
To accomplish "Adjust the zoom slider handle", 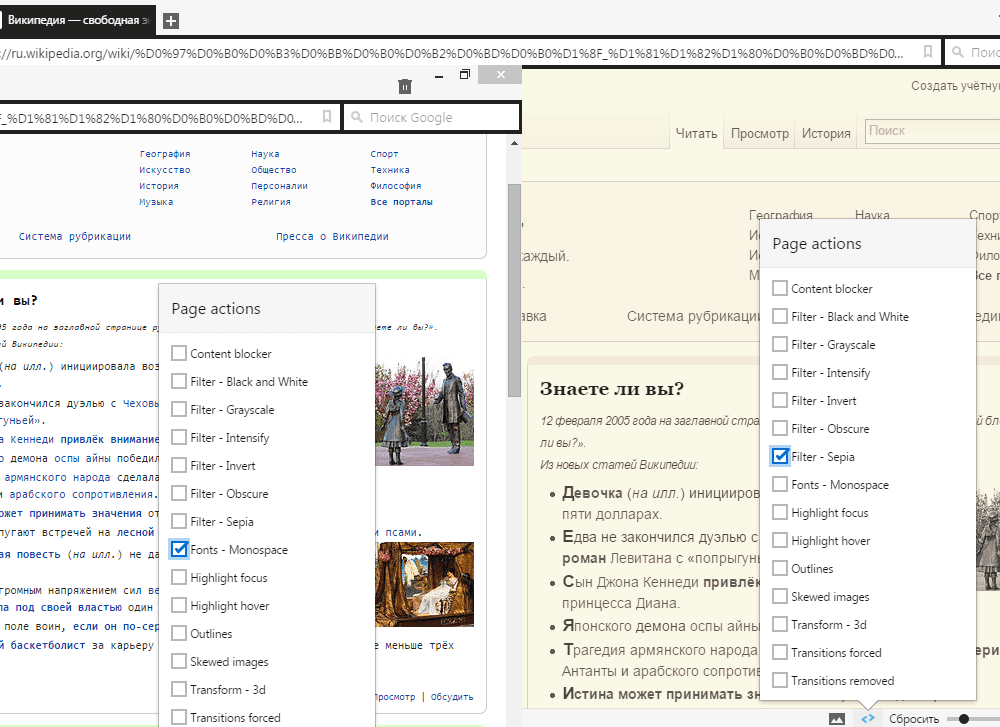I will (964, 719).
